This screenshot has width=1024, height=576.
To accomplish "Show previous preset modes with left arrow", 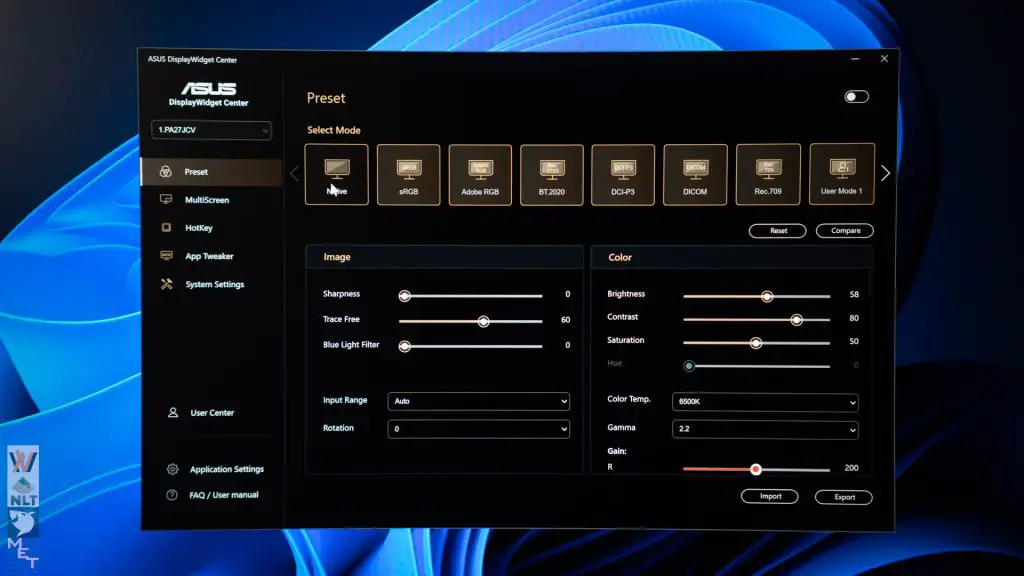I will click(x=295, y=174).
